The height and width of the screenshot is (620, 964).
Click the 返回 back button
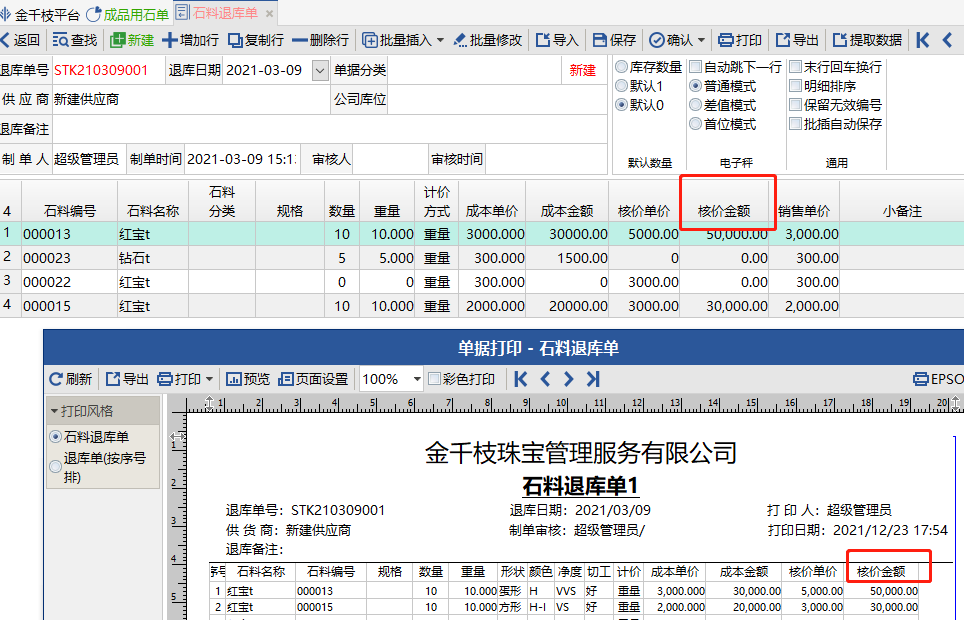click(20, 40)
